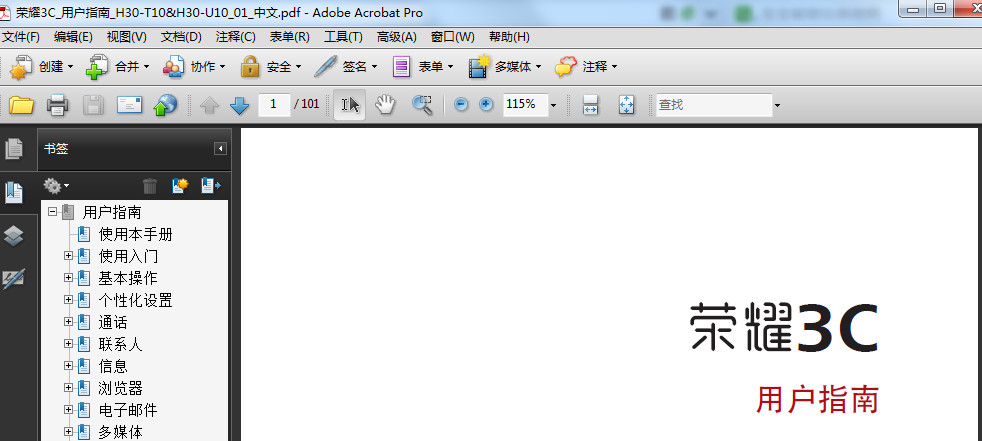
Task: Click the globe upload icon
Action: pos(165,105)
